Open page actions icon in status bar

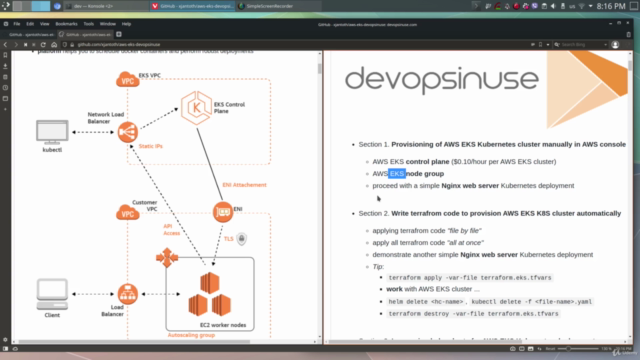point(540,349)
